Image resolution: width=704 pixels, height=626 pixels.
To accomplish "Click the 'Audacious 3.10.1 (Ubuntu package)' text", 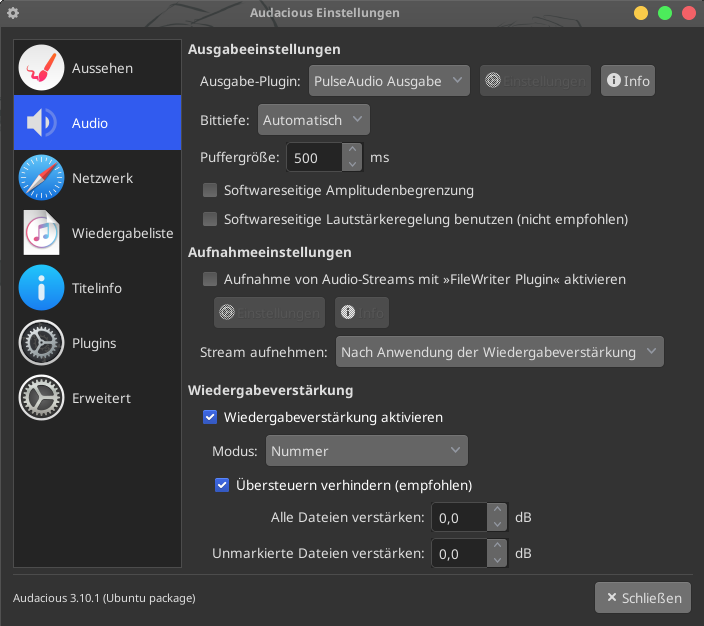I will point(104,598).
